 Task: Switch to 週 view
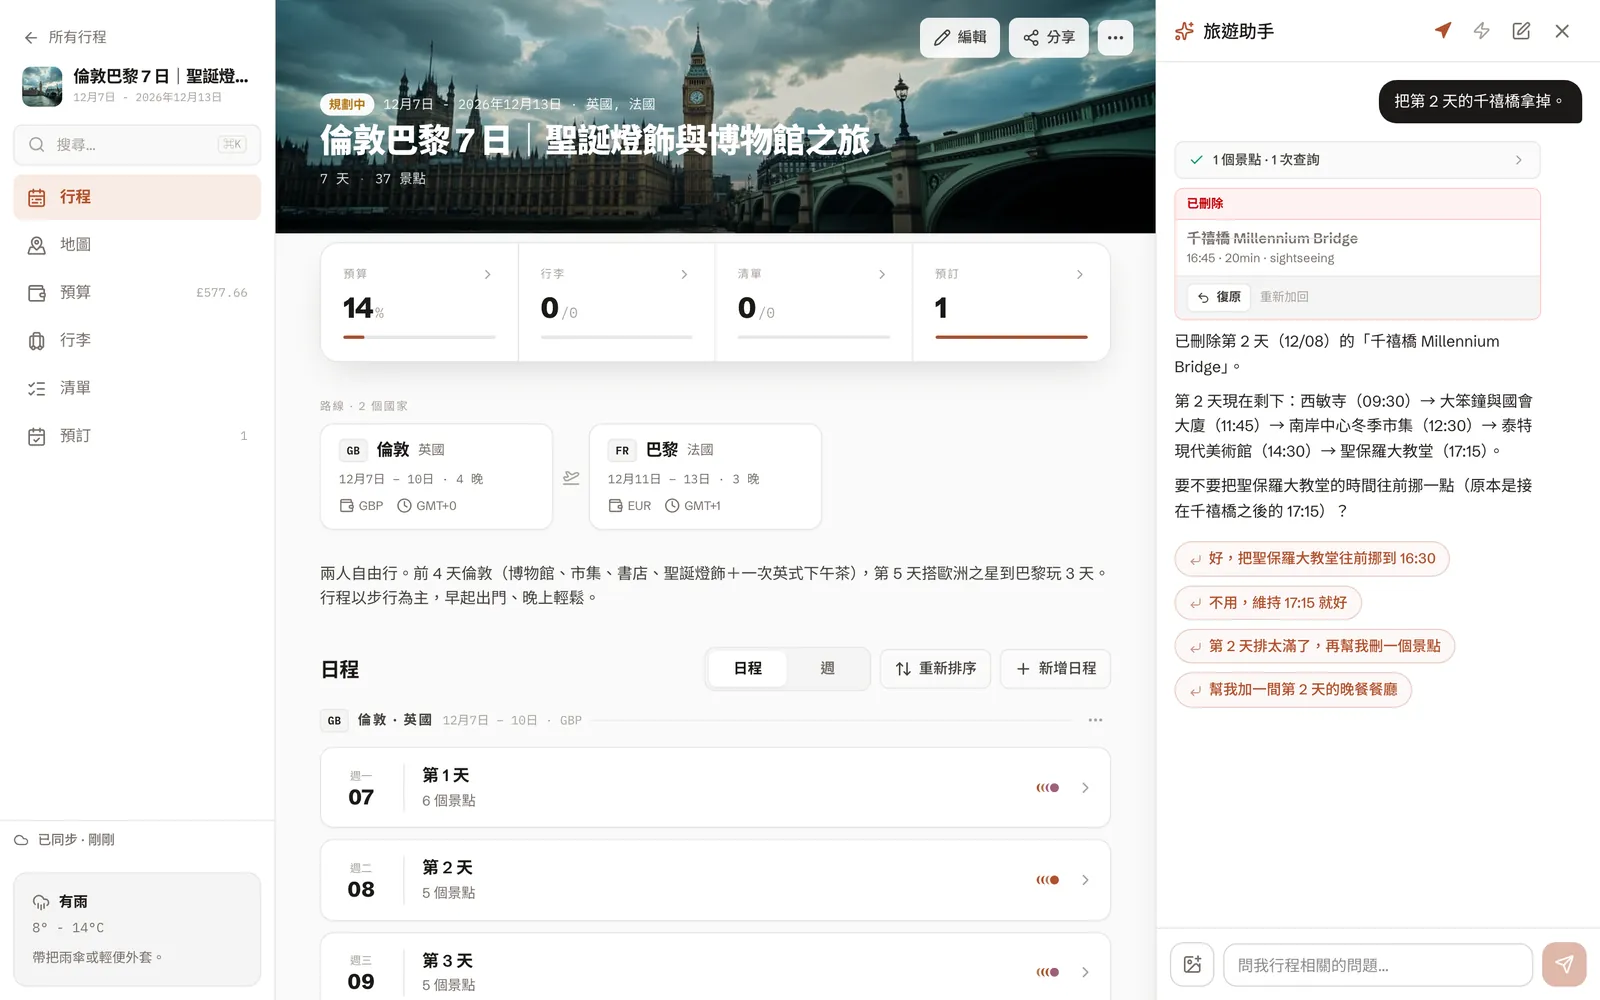coord(827,669)
